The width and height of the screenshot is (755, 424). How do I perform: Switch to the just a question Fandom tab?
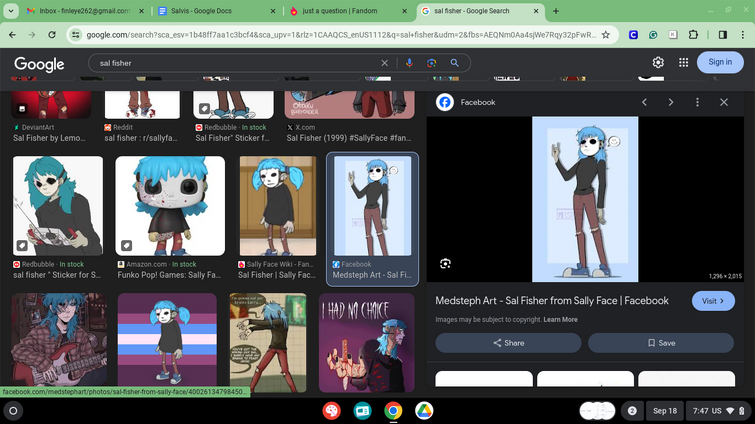click(x=340, y=11)
